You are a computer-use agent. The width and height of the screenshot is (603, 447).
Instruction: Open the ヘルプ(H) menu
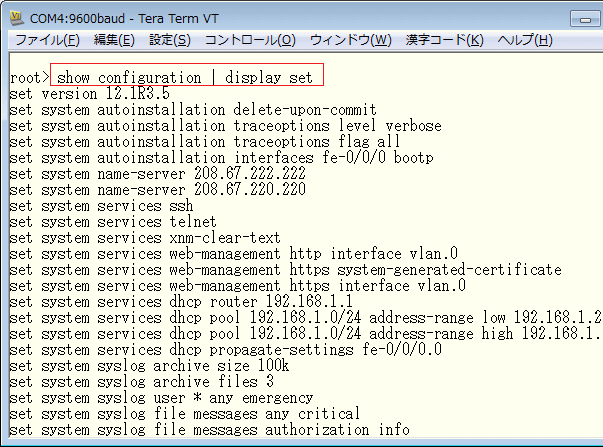point(525,40)
